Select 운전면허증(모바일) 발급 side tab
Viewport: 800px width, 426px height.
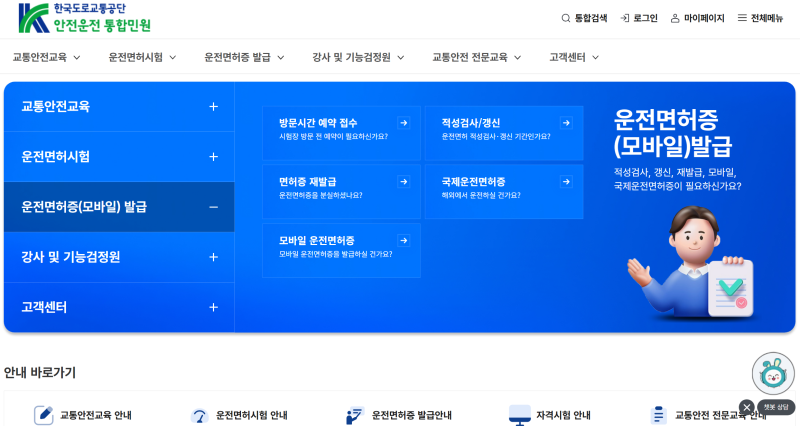pos(119,207)
